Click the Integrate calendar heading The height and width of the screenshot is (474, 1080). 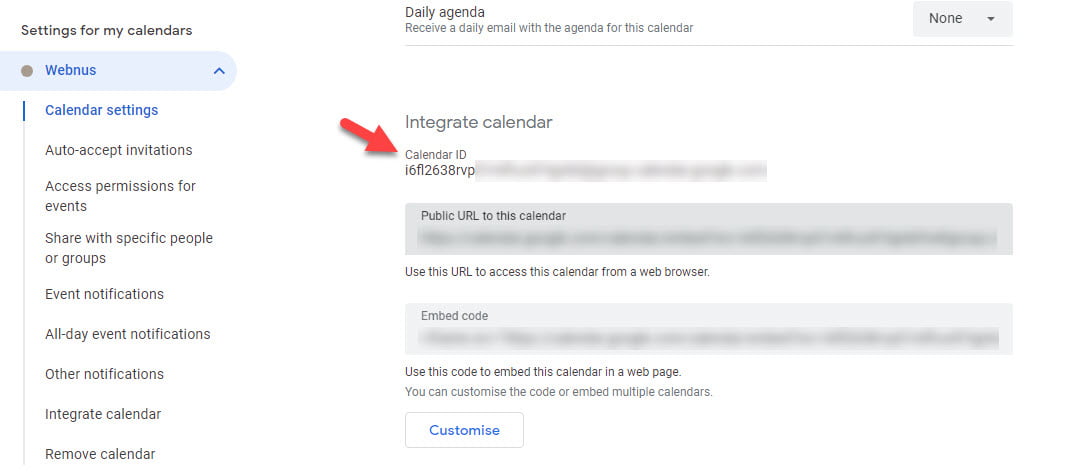[x=478, y=122]
